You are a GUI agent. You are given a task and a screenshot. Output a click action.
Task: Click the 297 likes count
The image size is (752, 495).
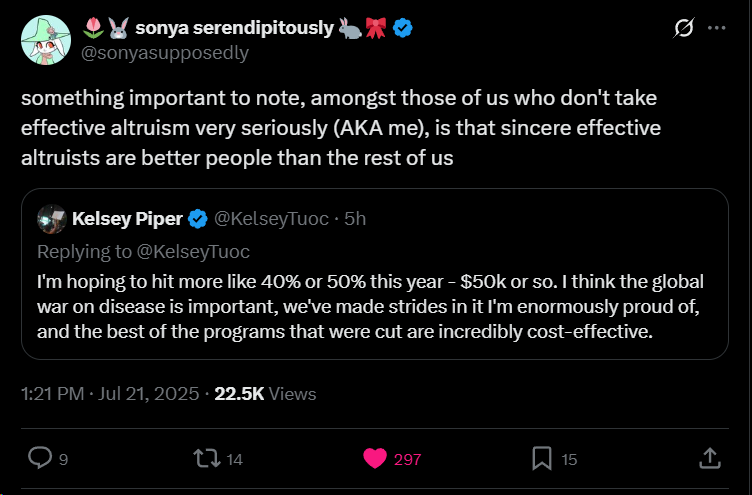(x=407, y=460)
